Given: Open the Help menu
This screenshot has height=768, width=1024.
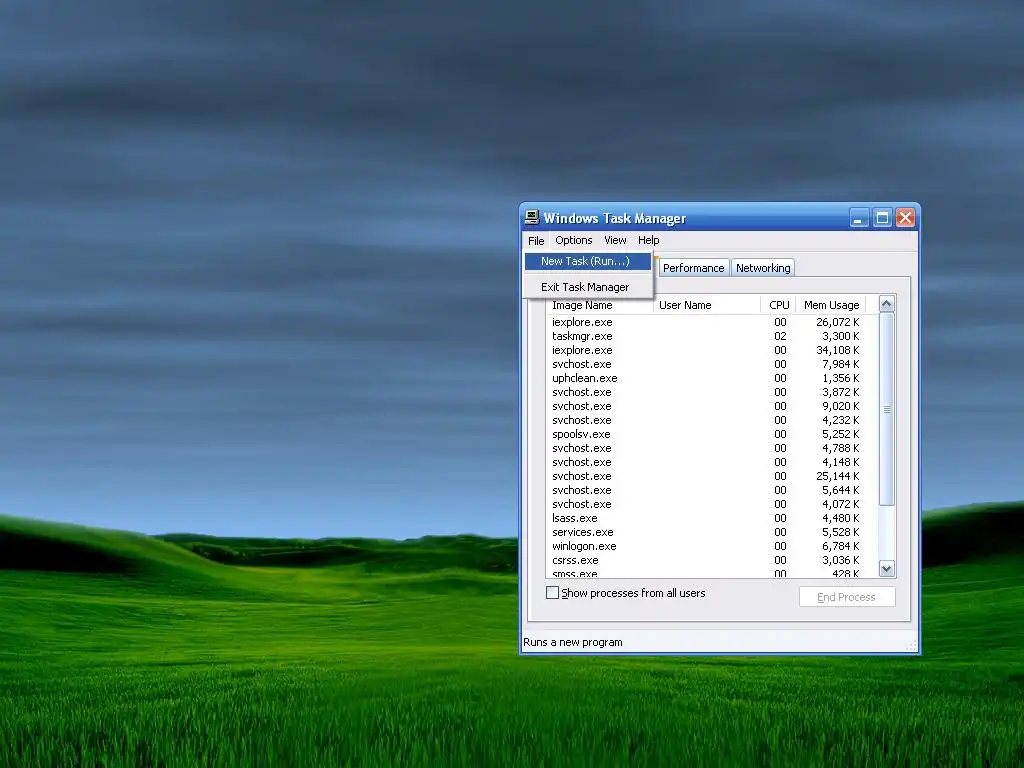Looking at the screenshot, I should [x=648, y=240].
